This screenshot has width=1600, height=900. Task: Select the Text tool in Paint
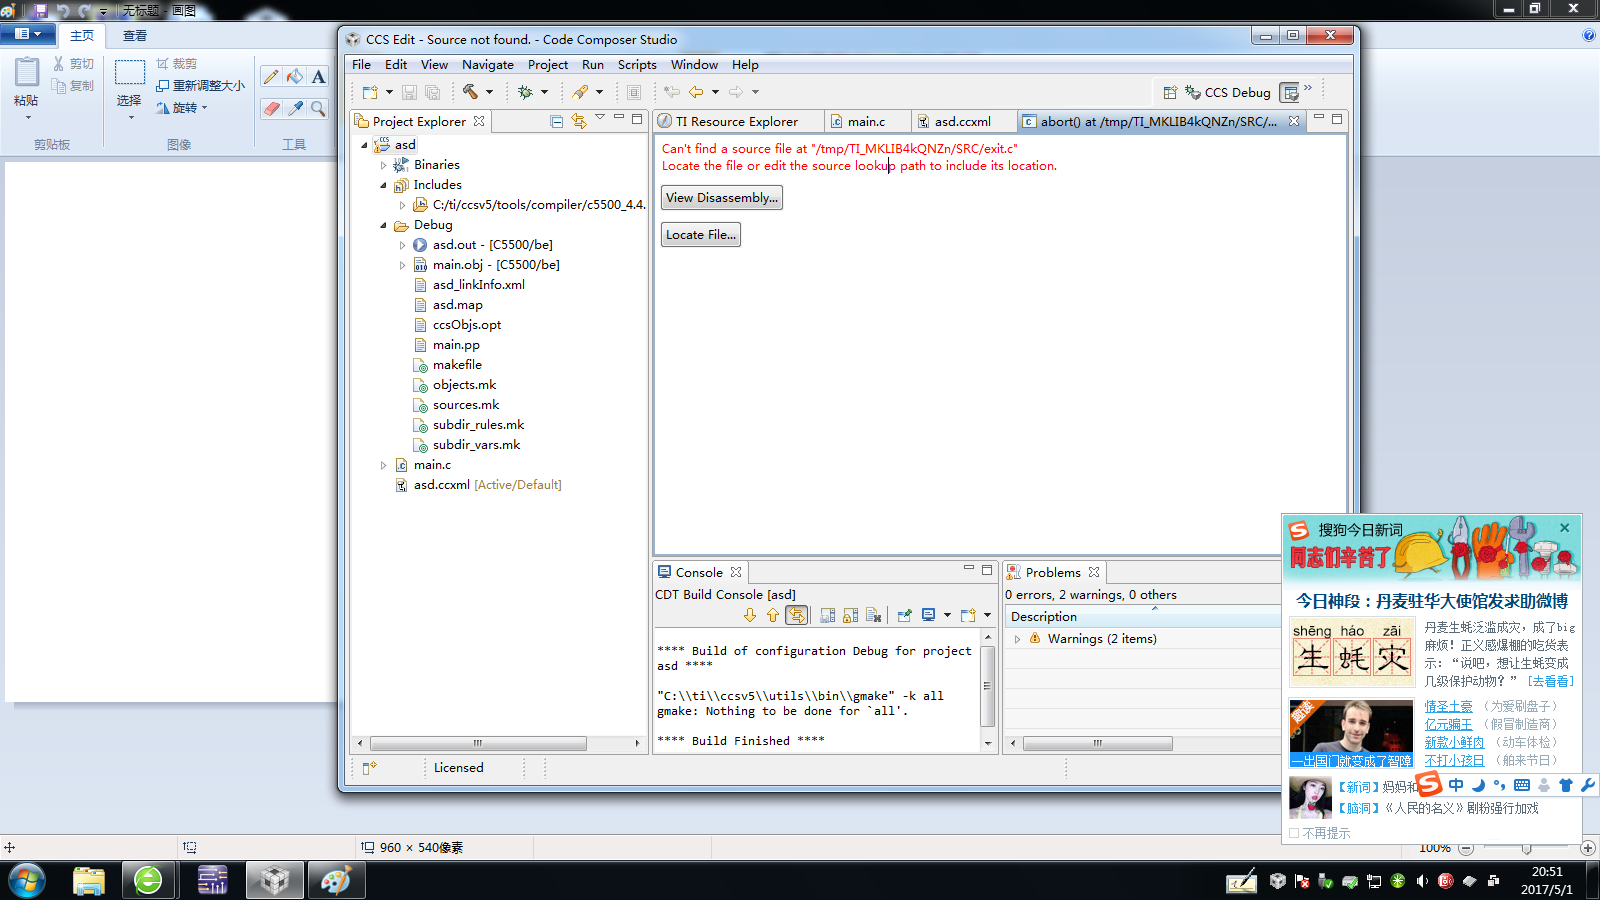click(318, 77)
